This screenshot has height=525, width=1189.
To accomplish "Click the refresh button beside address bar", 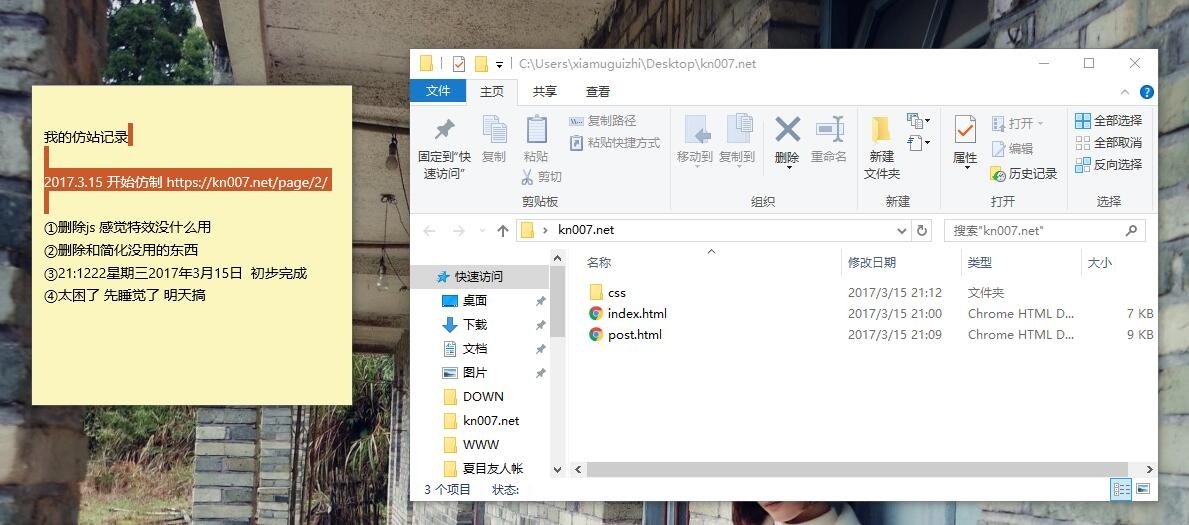I will pos(921,230).
